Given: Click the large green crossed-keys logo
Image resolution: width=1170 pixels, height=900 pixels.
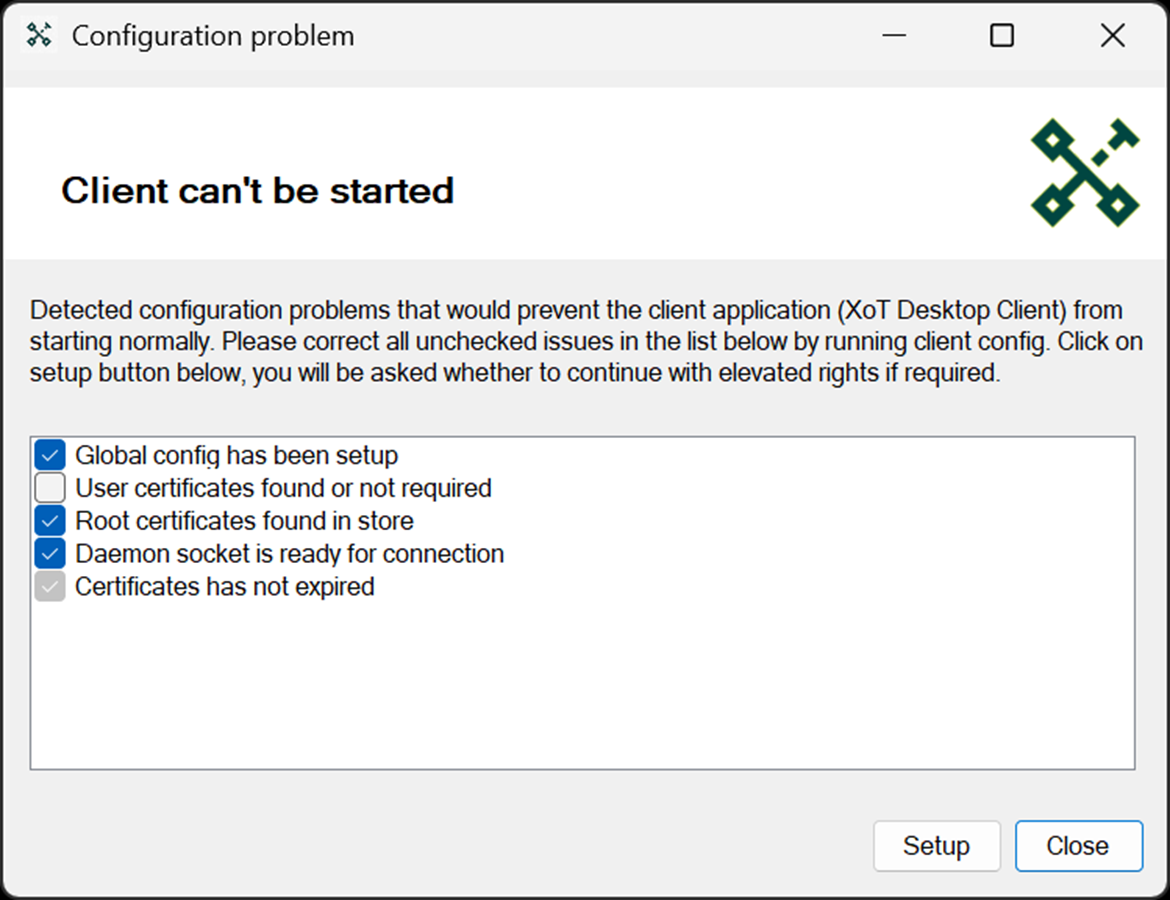Looking at the screenshot, I should 1085,172.
